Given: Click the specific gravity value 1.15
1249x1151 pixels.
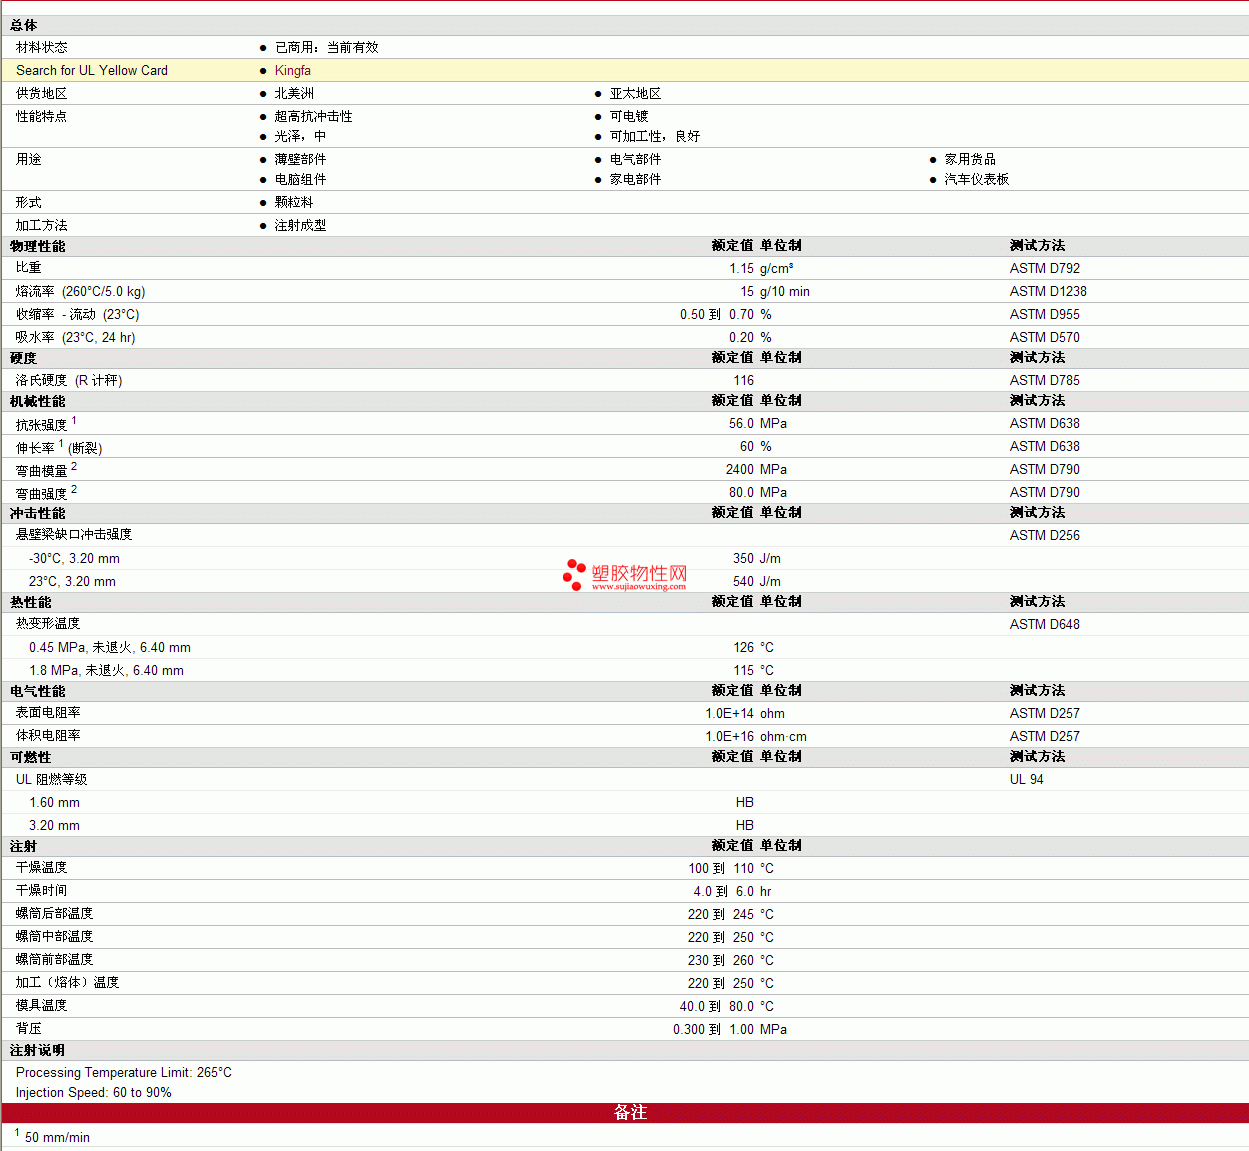Looking at the screenshot, I should click(741, 268).
